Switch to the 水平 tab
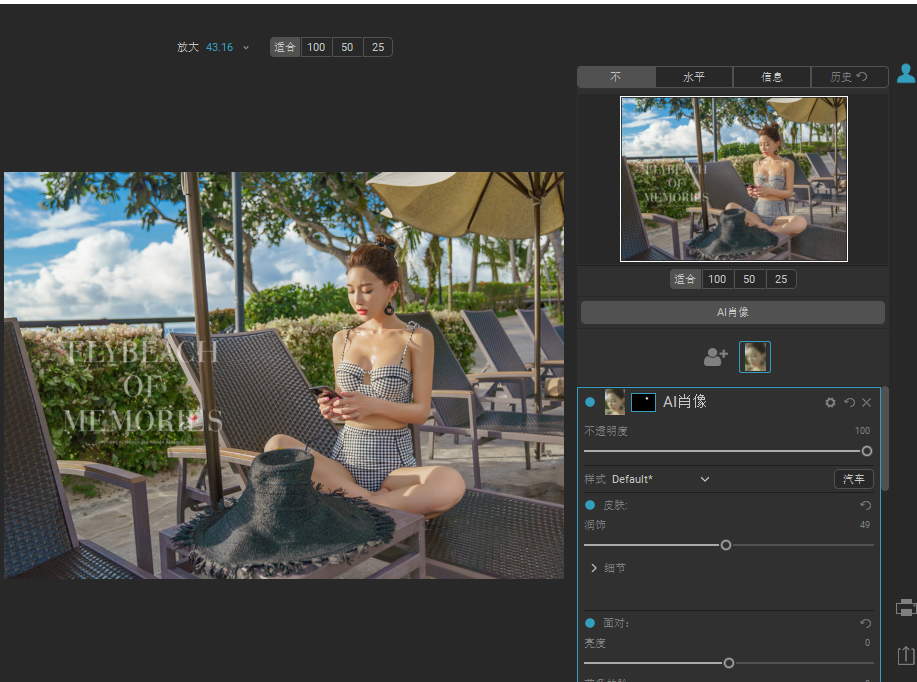The width and height of the screenshot is (917, 682). (694, 77)
